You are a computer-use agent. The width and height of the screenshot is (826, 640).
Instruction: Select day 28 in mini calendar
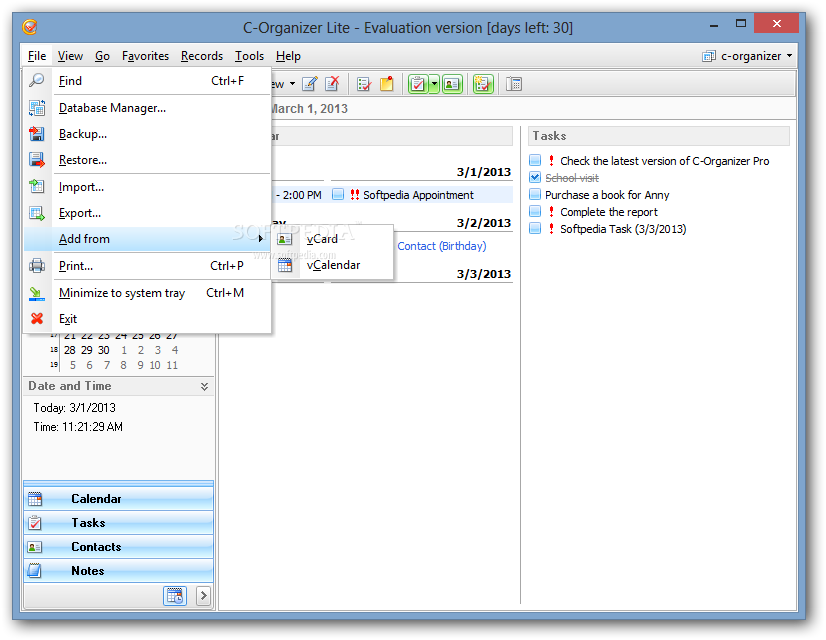tap(70, 350)
